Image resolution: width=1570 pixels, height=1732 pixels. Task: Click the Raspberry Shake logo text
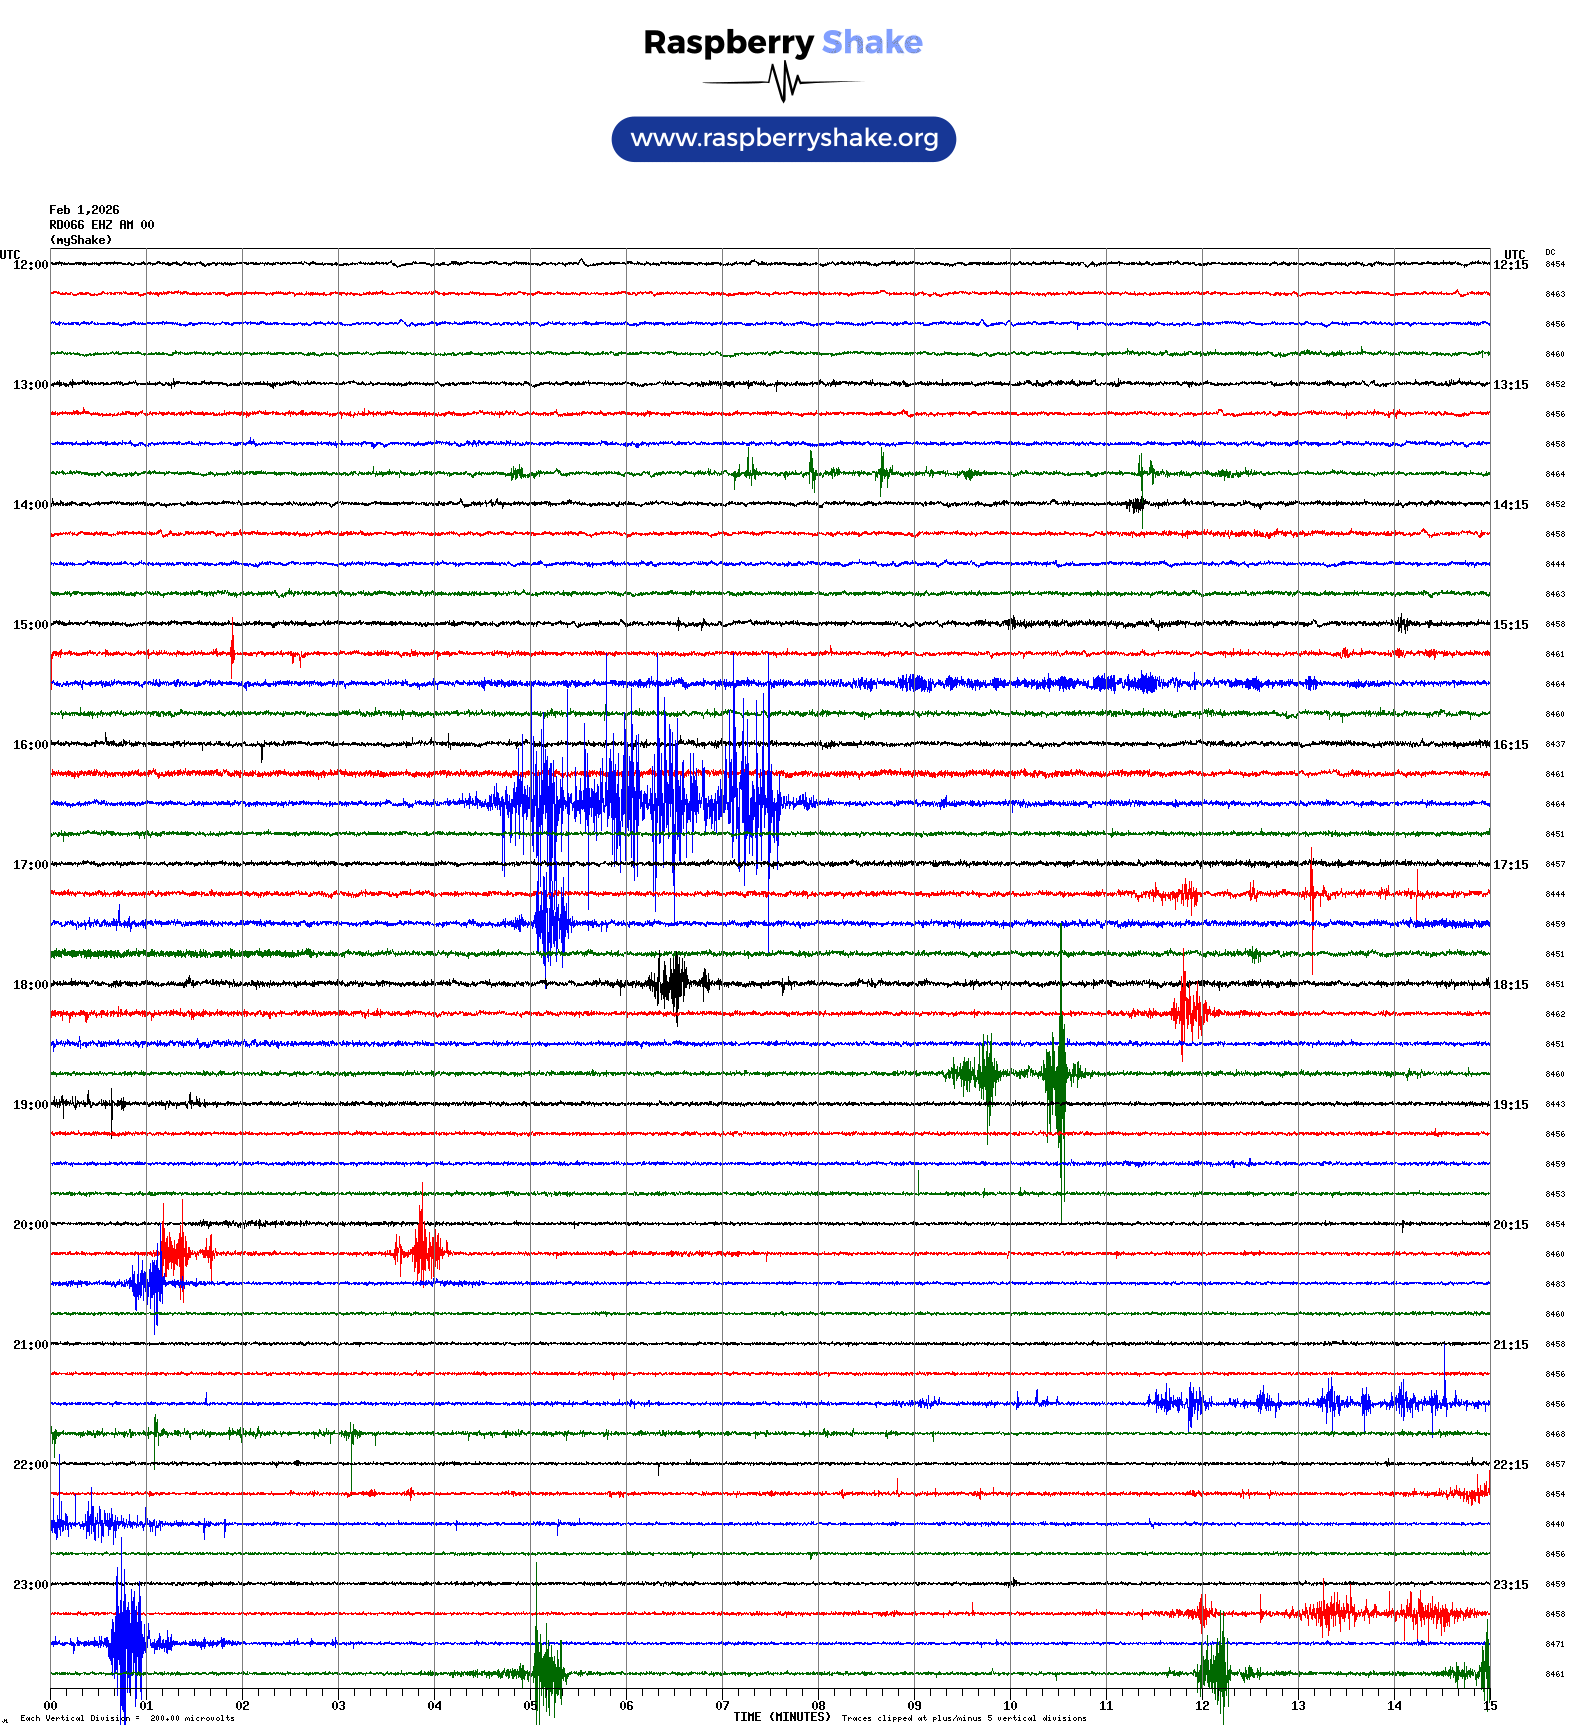pyautogui.click(x=782, y=42)
